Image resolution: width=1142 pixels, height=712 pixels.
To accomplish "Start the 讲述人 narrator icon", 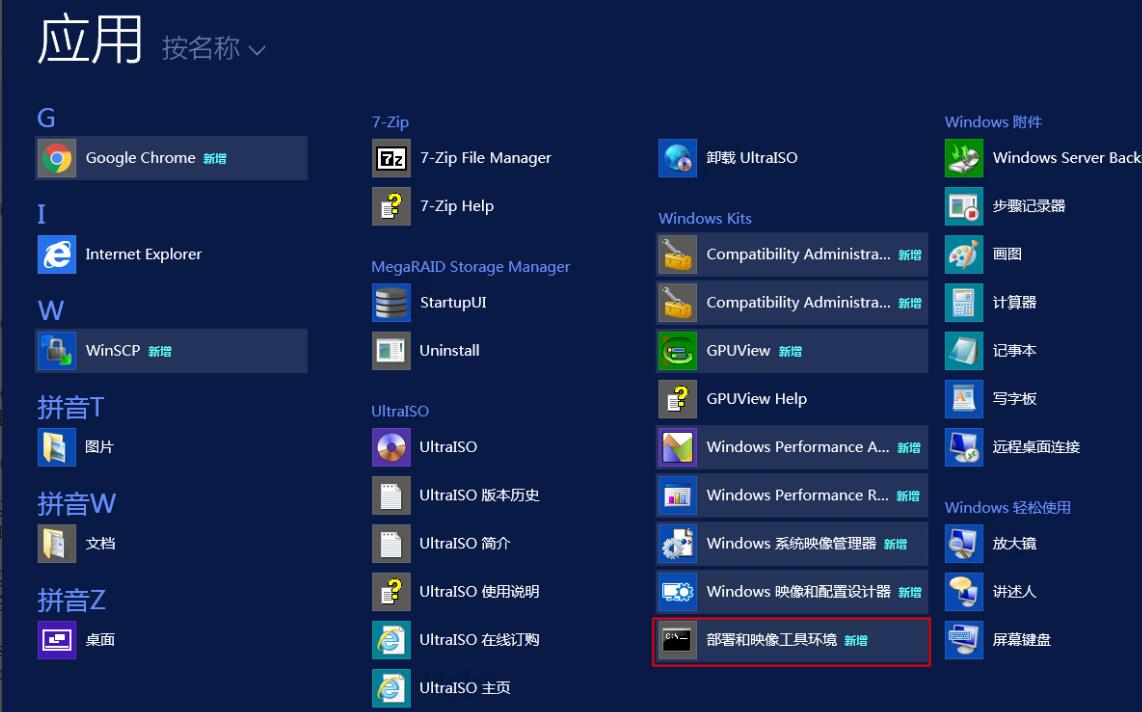I will pos(964,592).
